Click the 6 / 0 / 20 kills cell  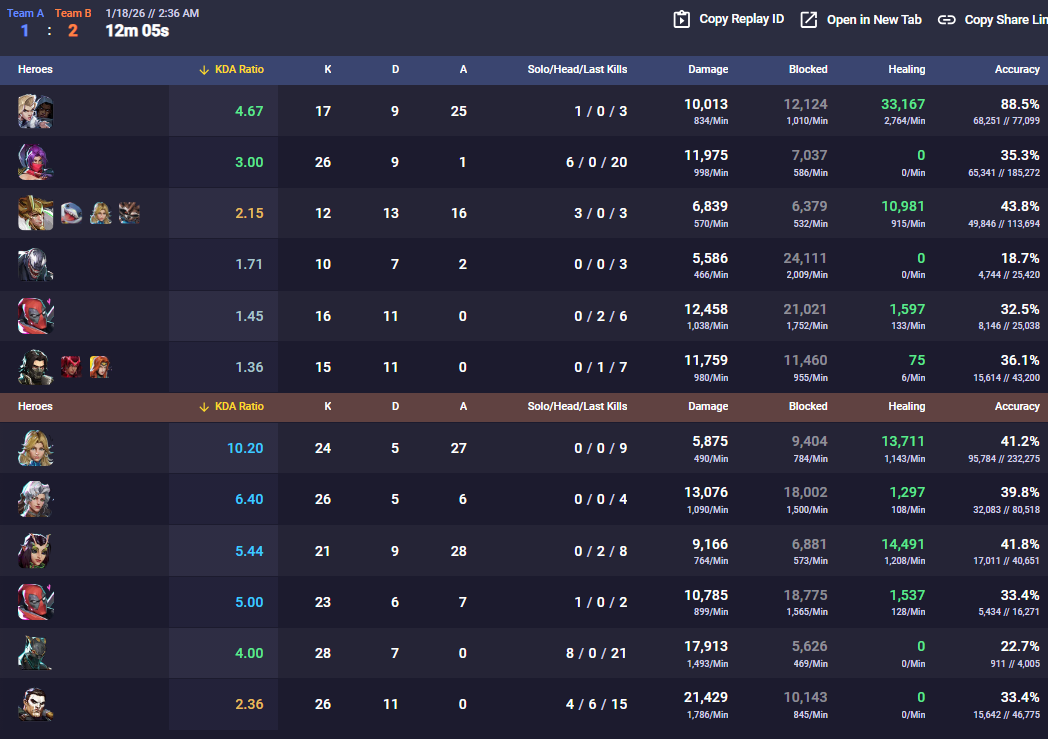click(596, 162)
